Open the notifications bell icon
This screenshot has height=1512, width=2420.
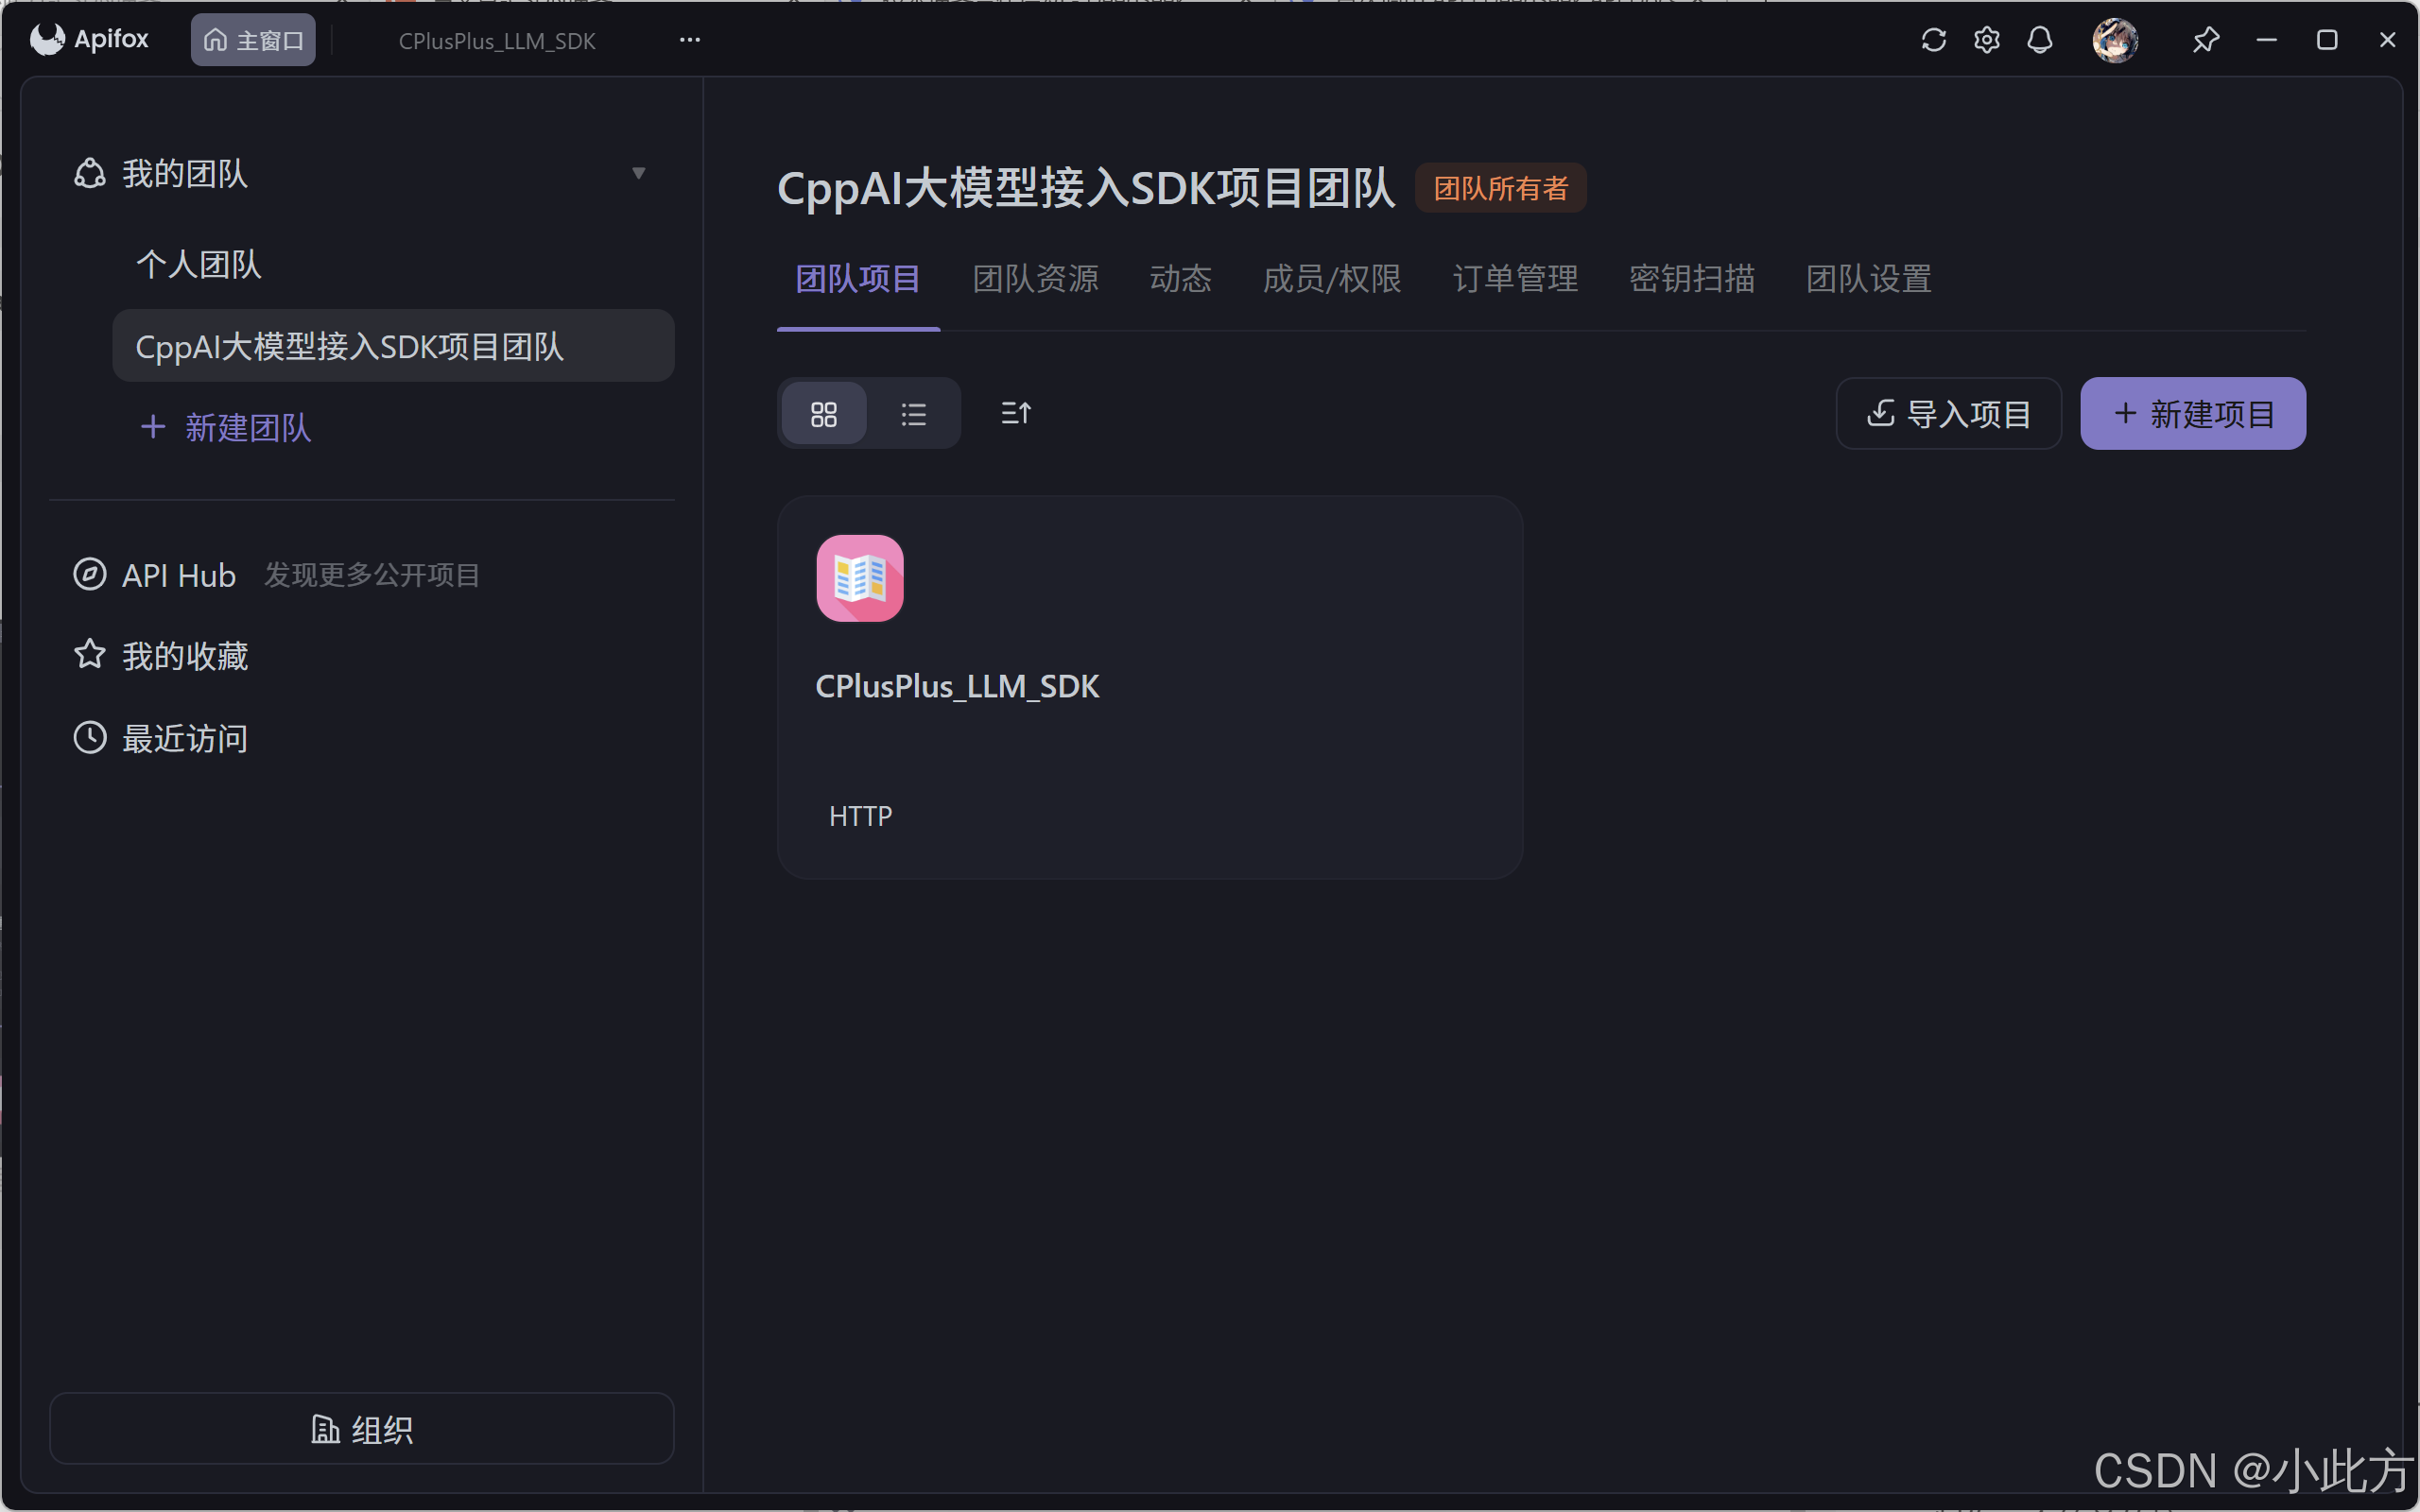2040,40
